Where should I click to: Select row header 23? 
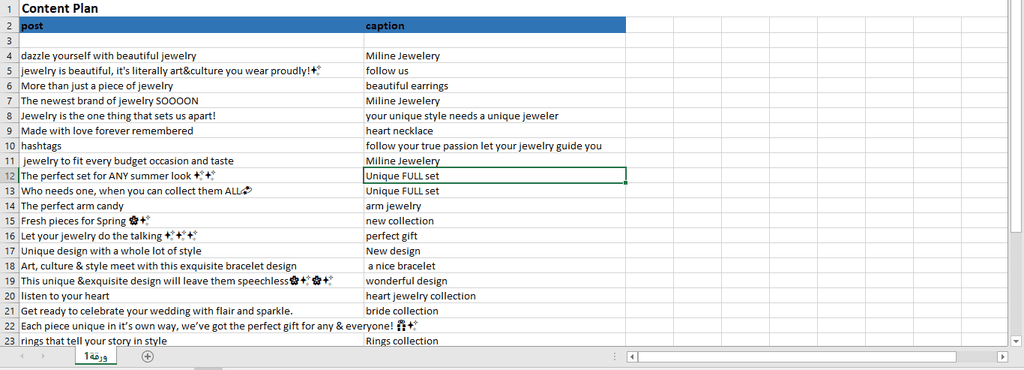pyautogui.click(x=9, y=341)
